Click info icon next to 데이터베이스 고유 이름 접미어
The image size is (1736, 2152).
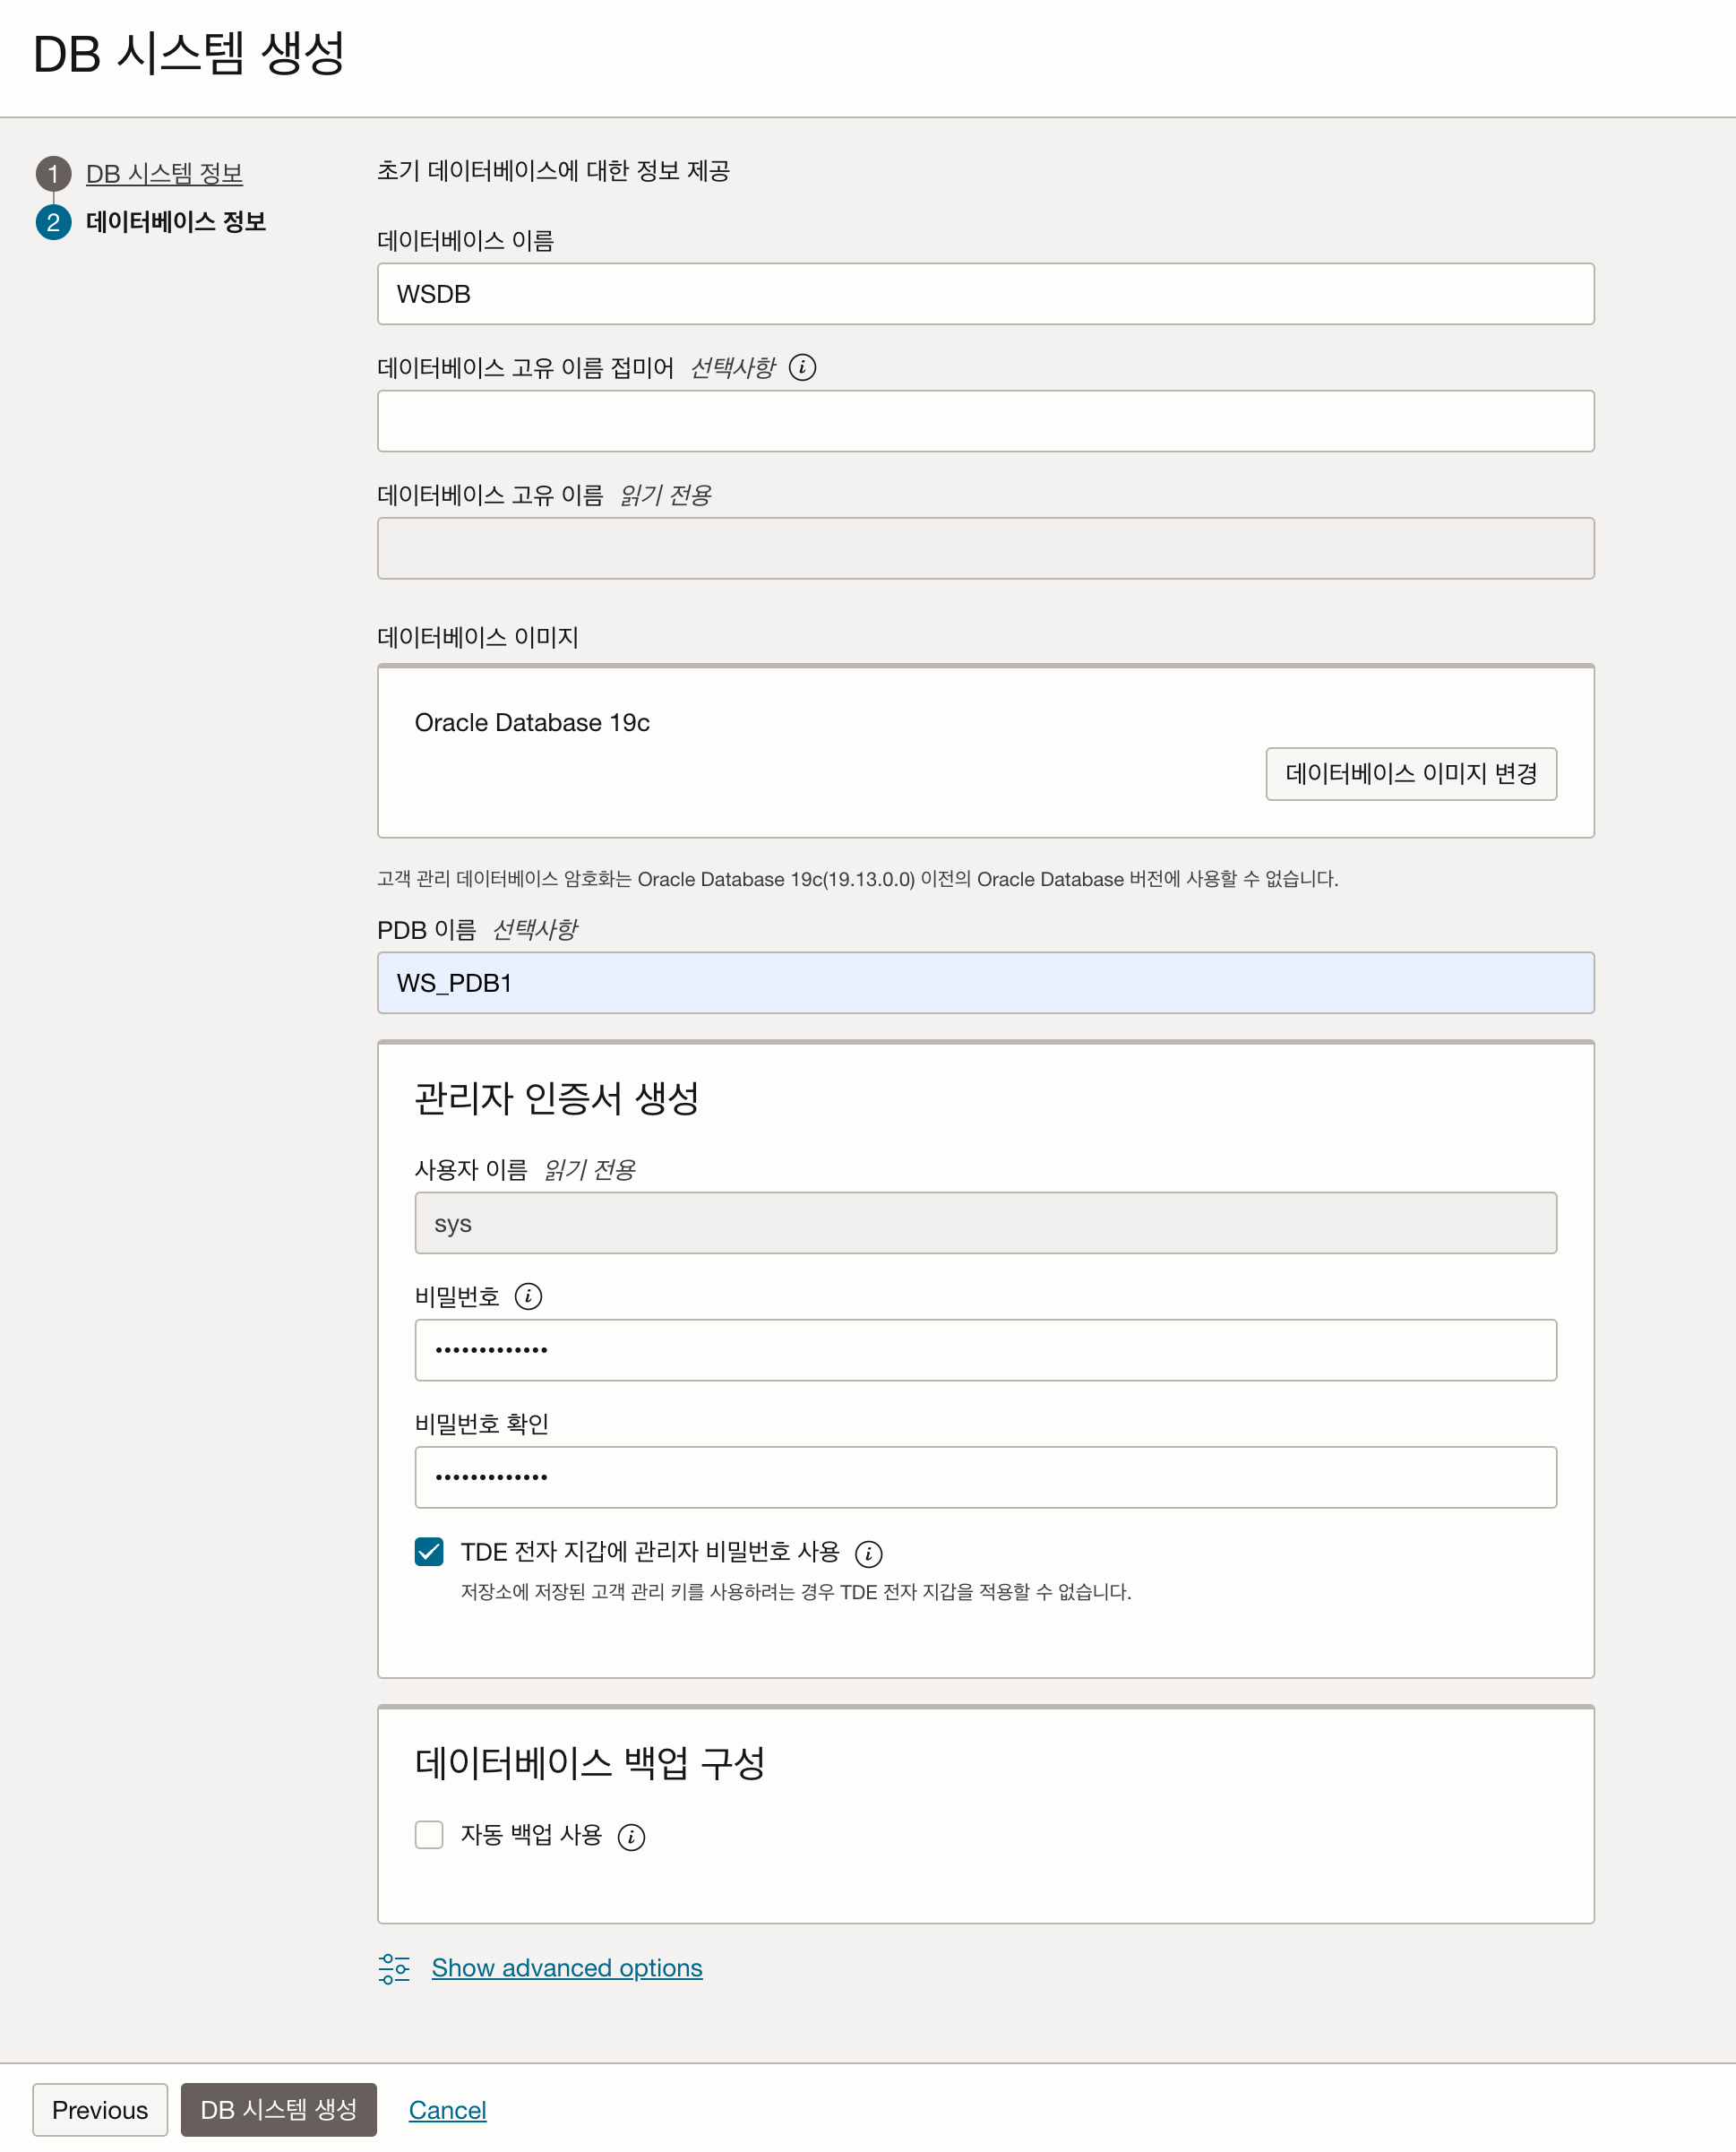(x=802, y=368)
